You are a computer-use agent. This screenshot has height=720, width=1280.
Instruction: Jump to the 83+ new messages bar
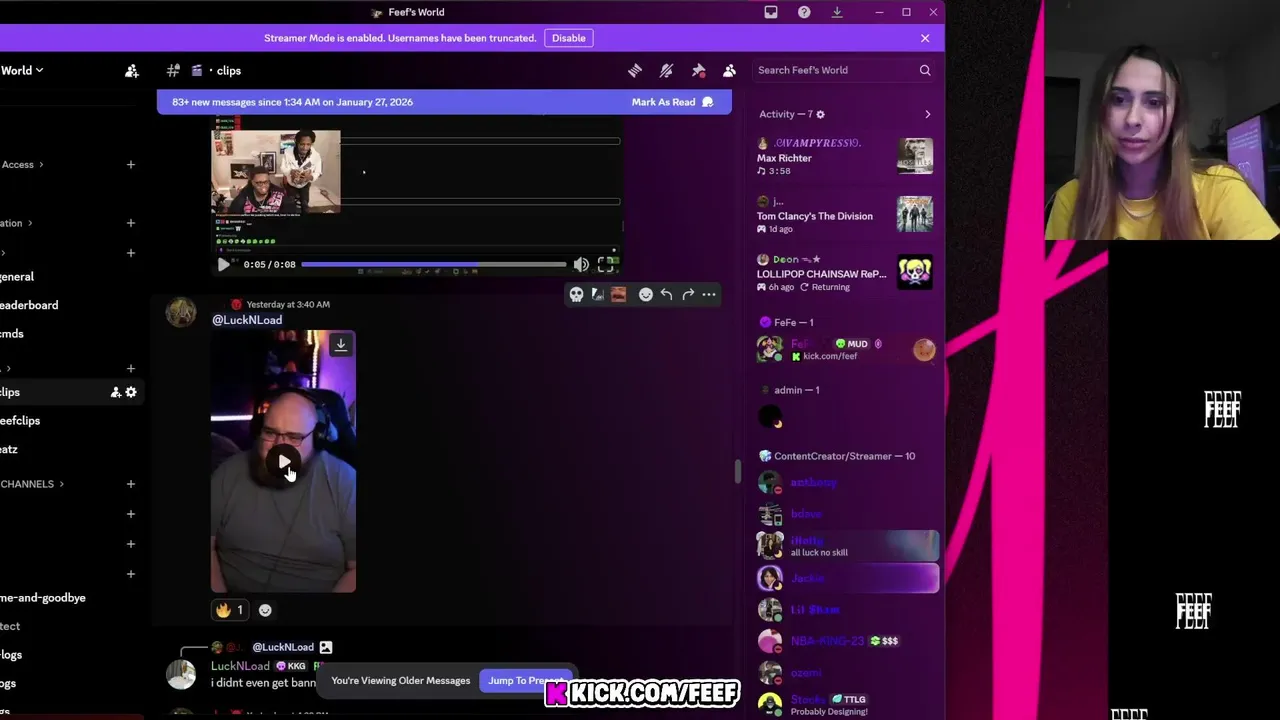pyautogui.click(x=444, y=102)
